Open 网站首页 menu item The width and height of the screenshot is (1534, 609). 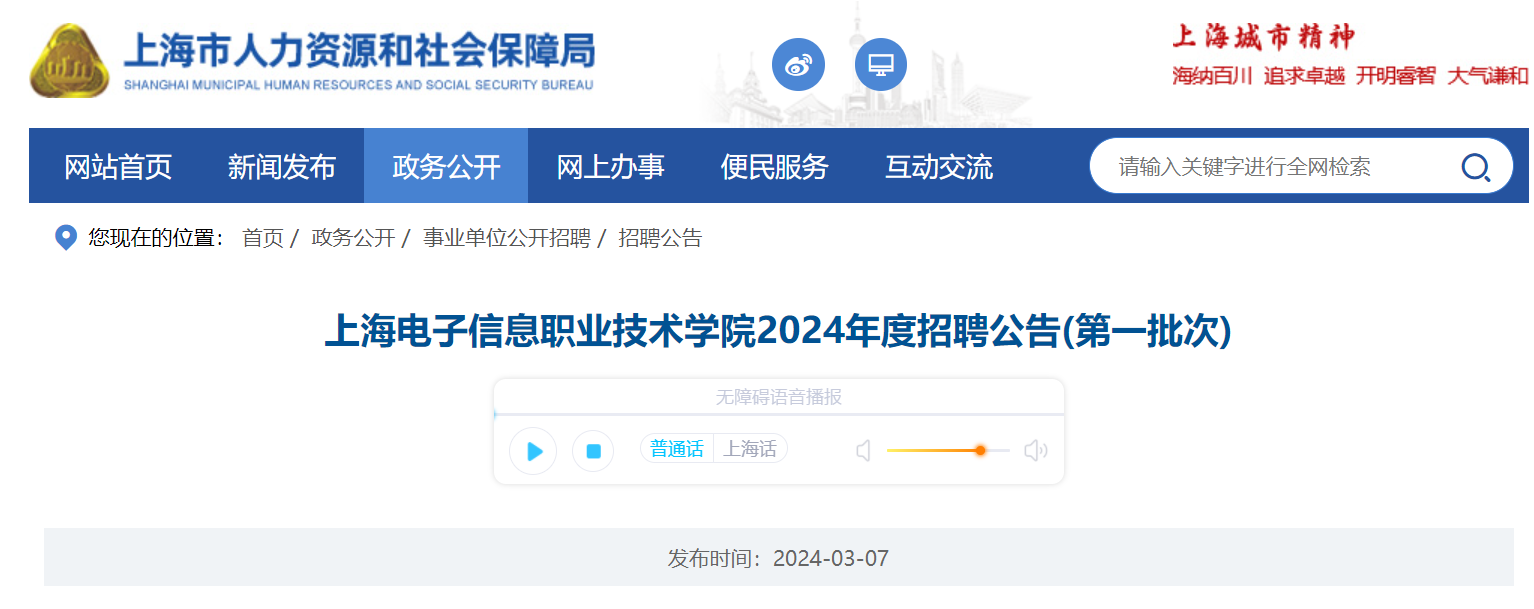pos(118,166)
